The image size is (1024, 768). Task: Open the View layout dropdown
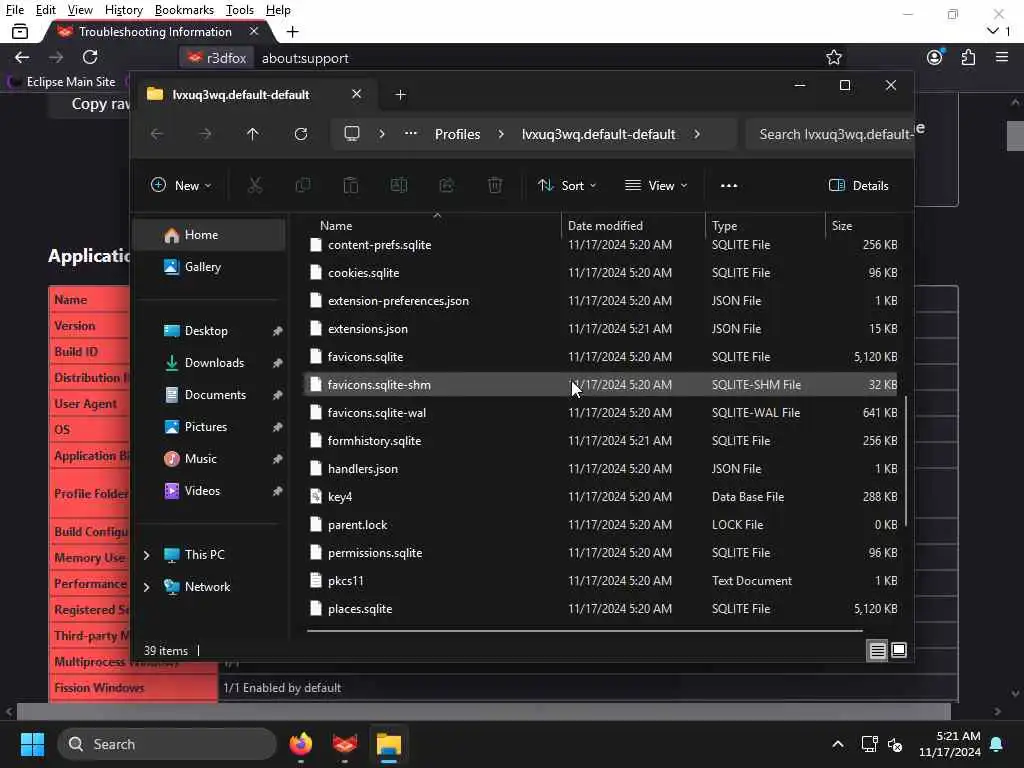[x=656, y=185]
